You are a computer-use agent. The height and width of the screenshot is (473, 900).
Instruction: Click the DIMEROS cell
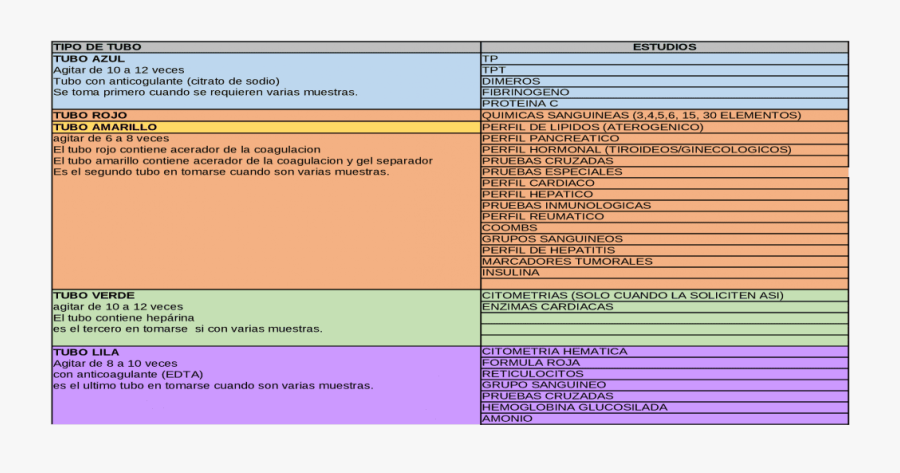[510, 81]
